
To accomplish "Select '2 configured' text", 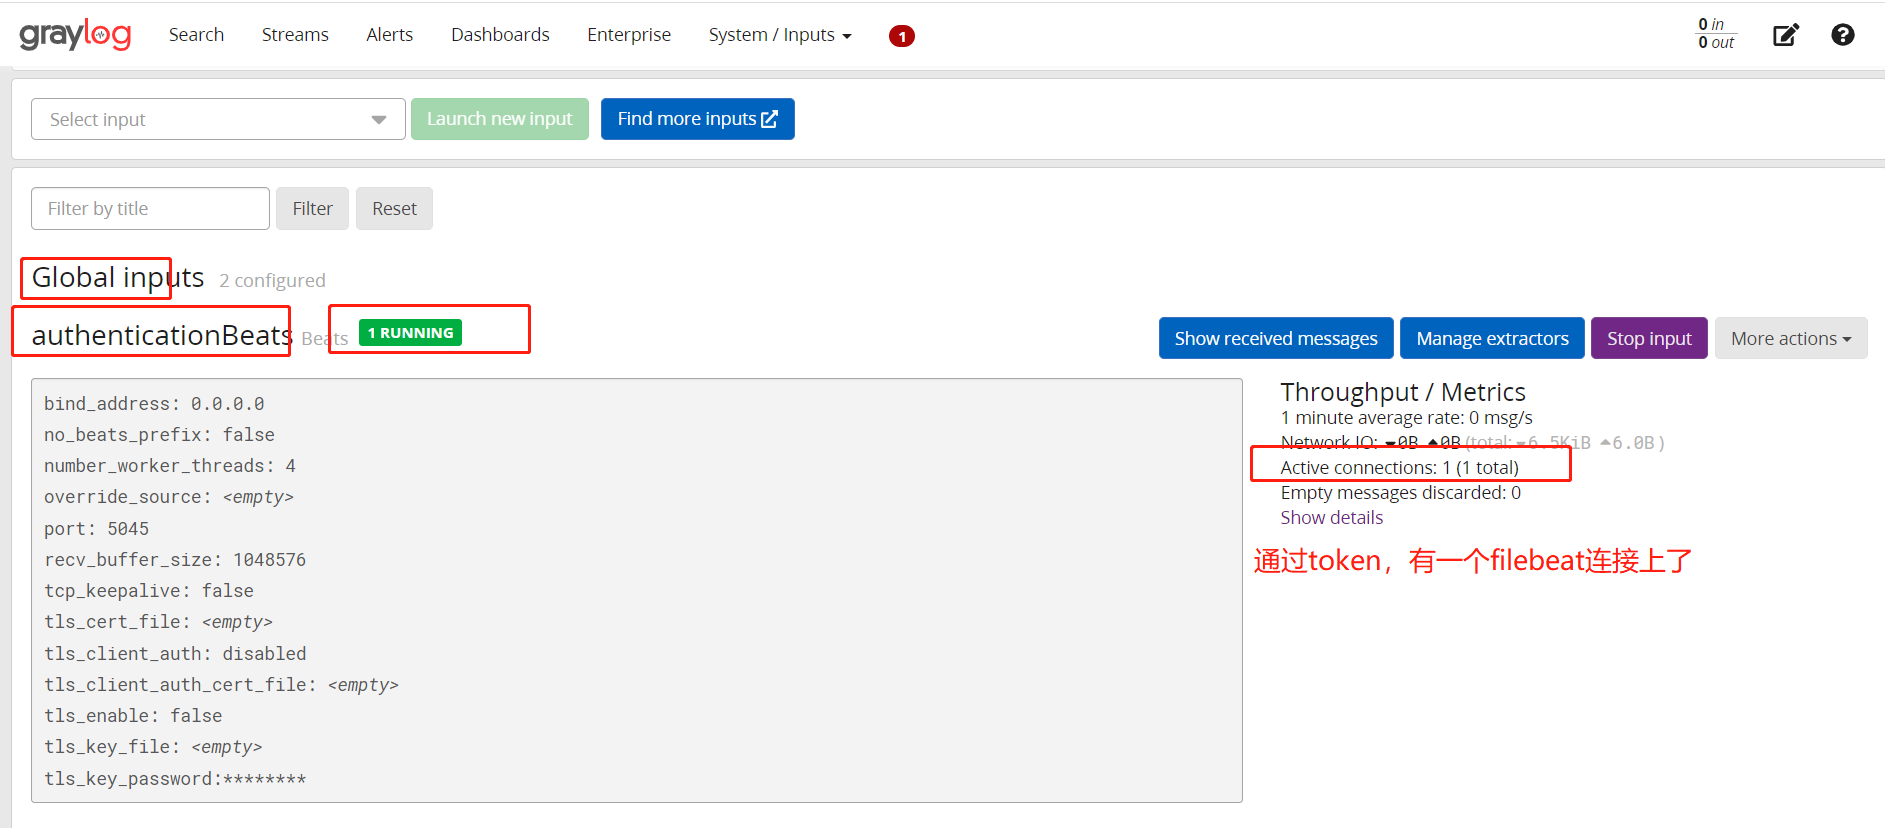I will 272,280.
